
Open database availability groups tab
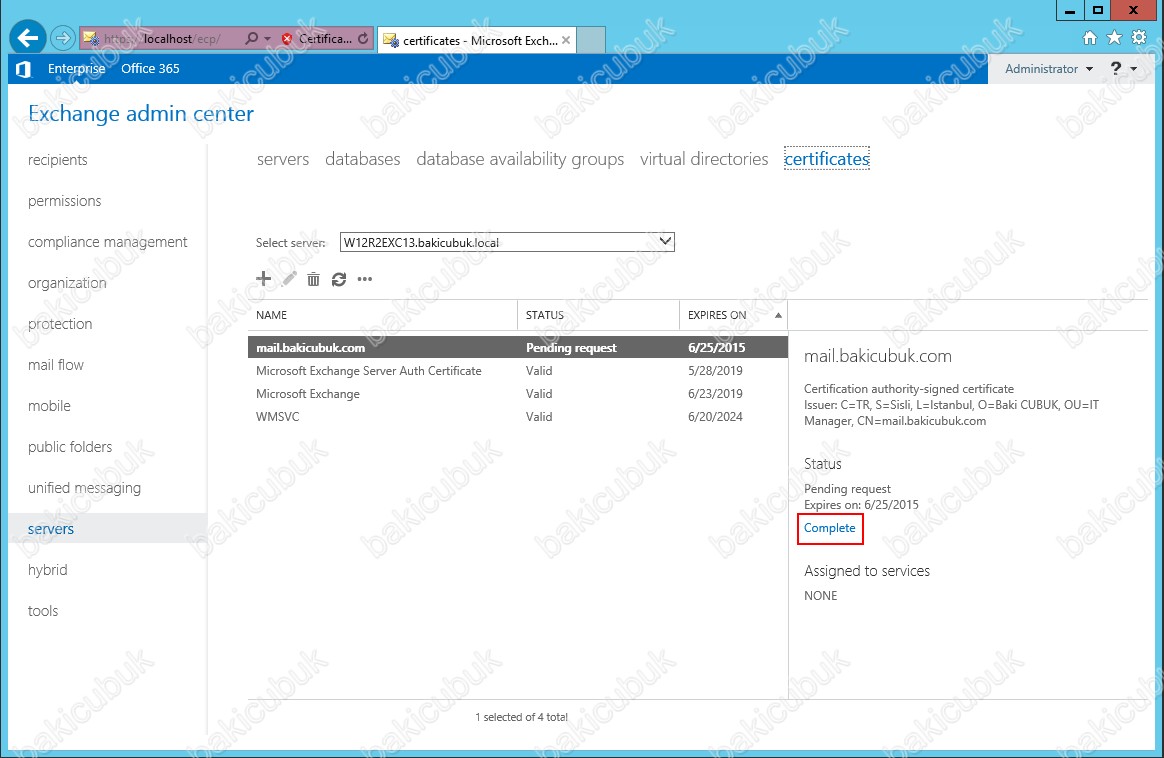tap(520, 159)
